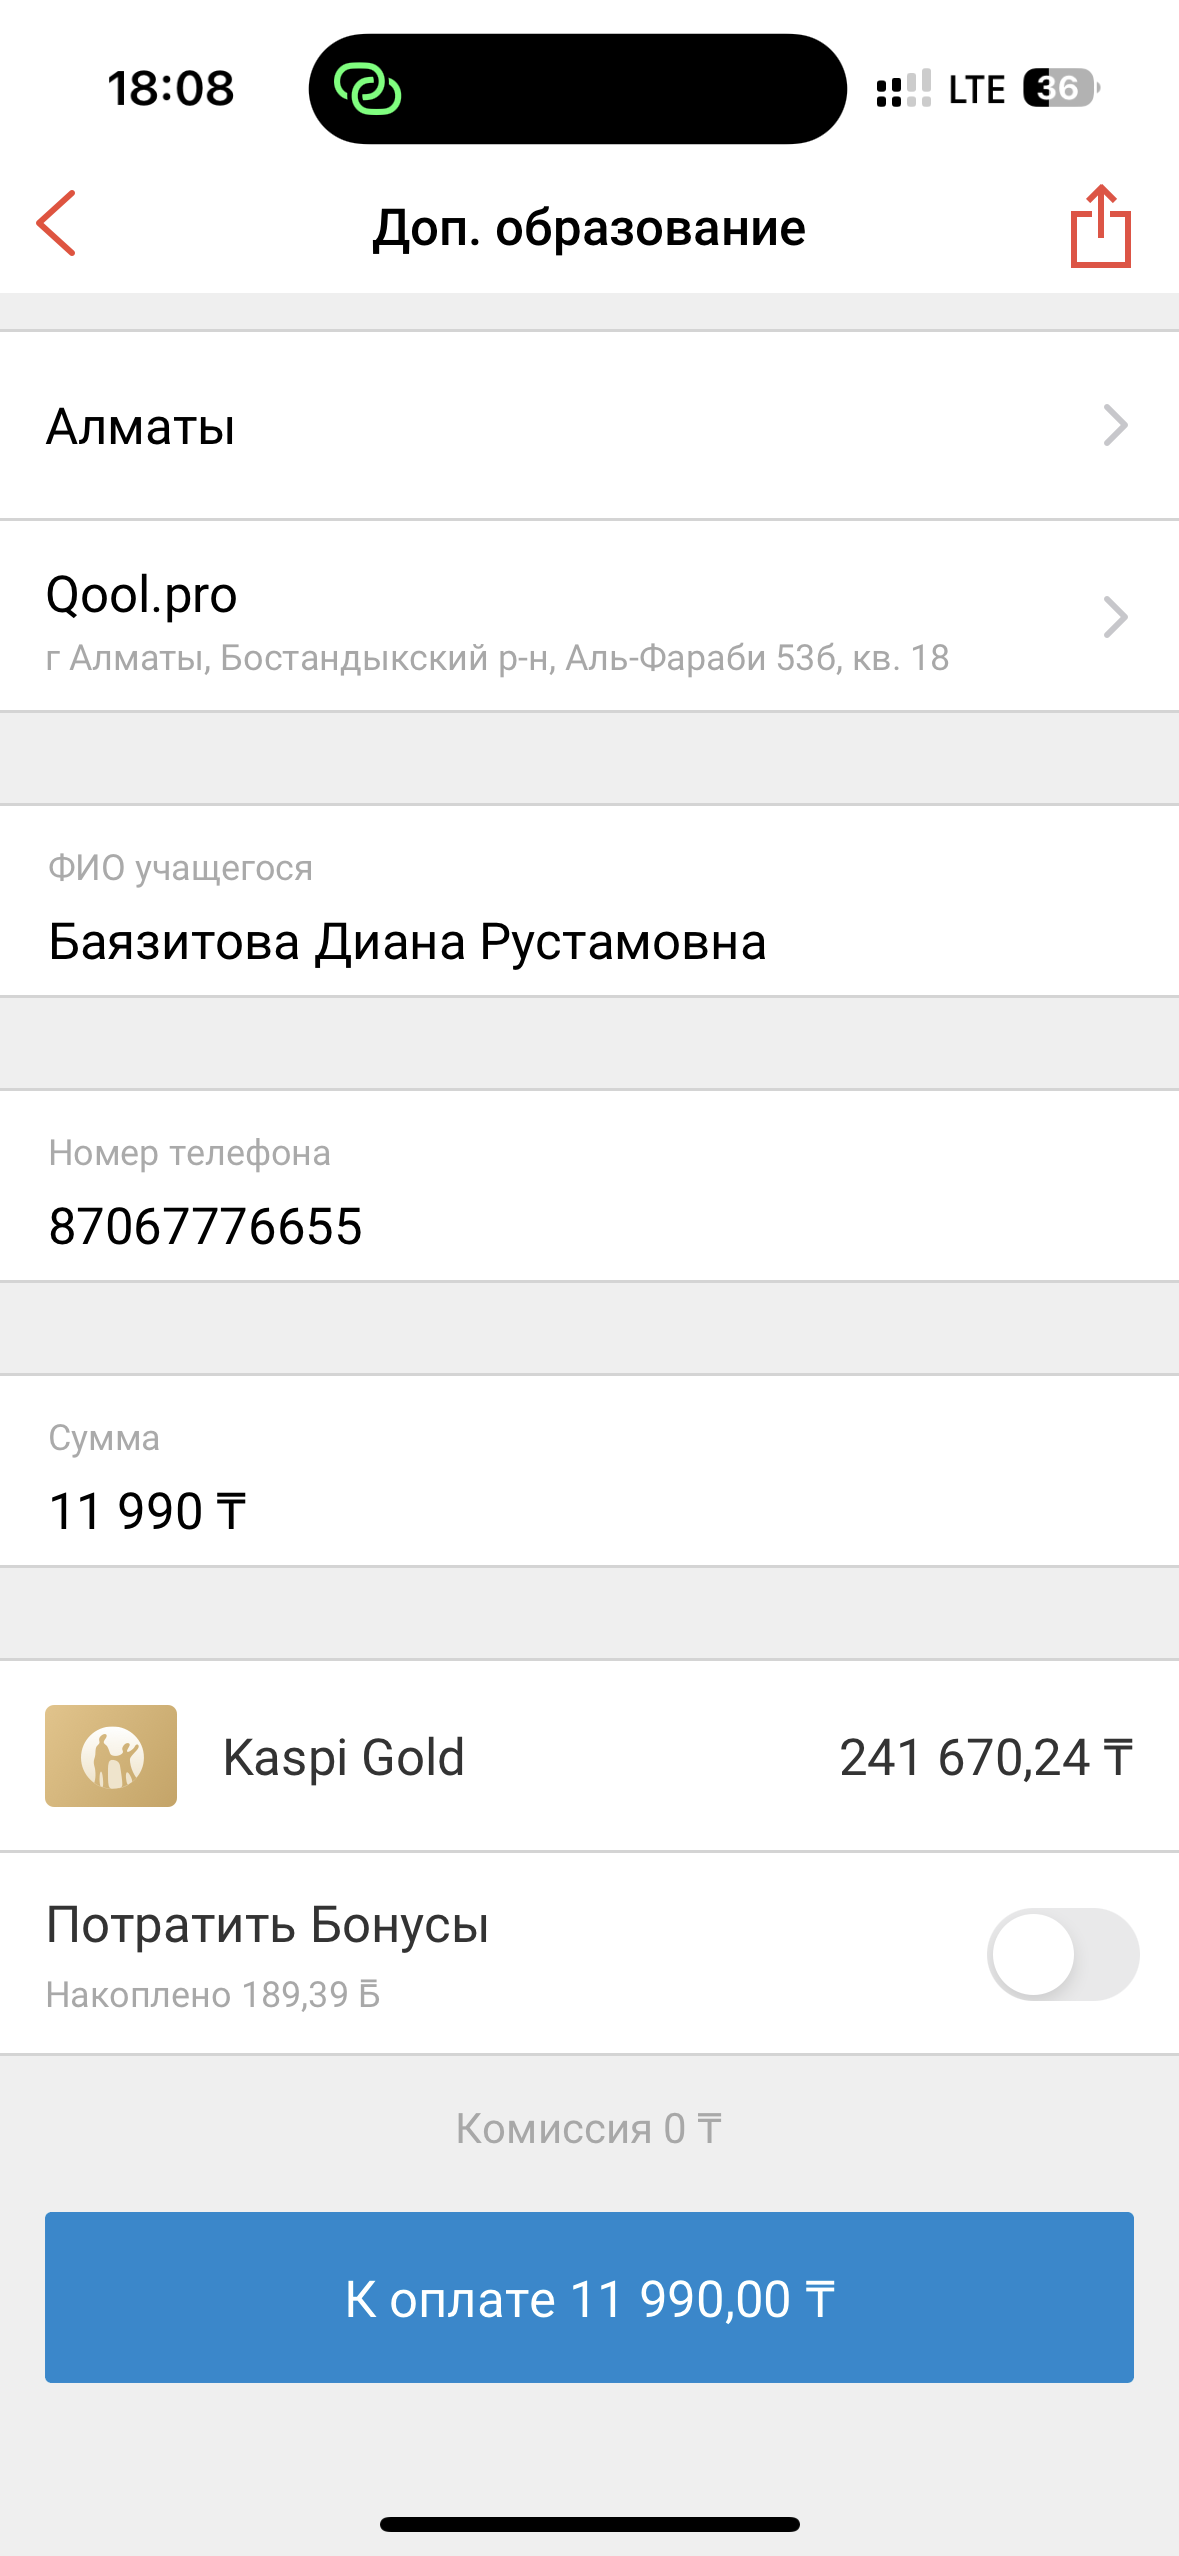1179x2556 pixels.
Task: Open the 241 670,24 ₸ account balance selector
Action: [985, 1758]
